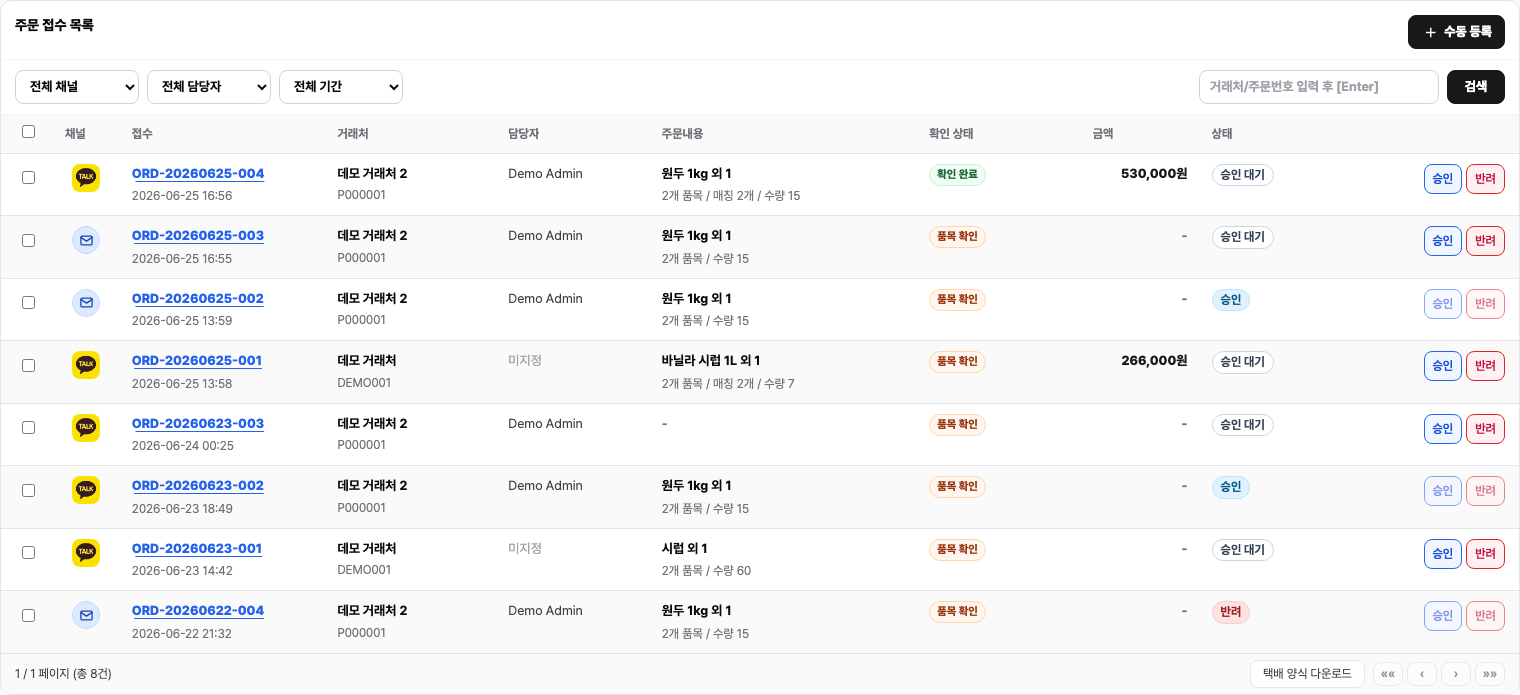Click the 주문내용 column header
This screenshot has width=1520, height=695.
tap(682, 134)
